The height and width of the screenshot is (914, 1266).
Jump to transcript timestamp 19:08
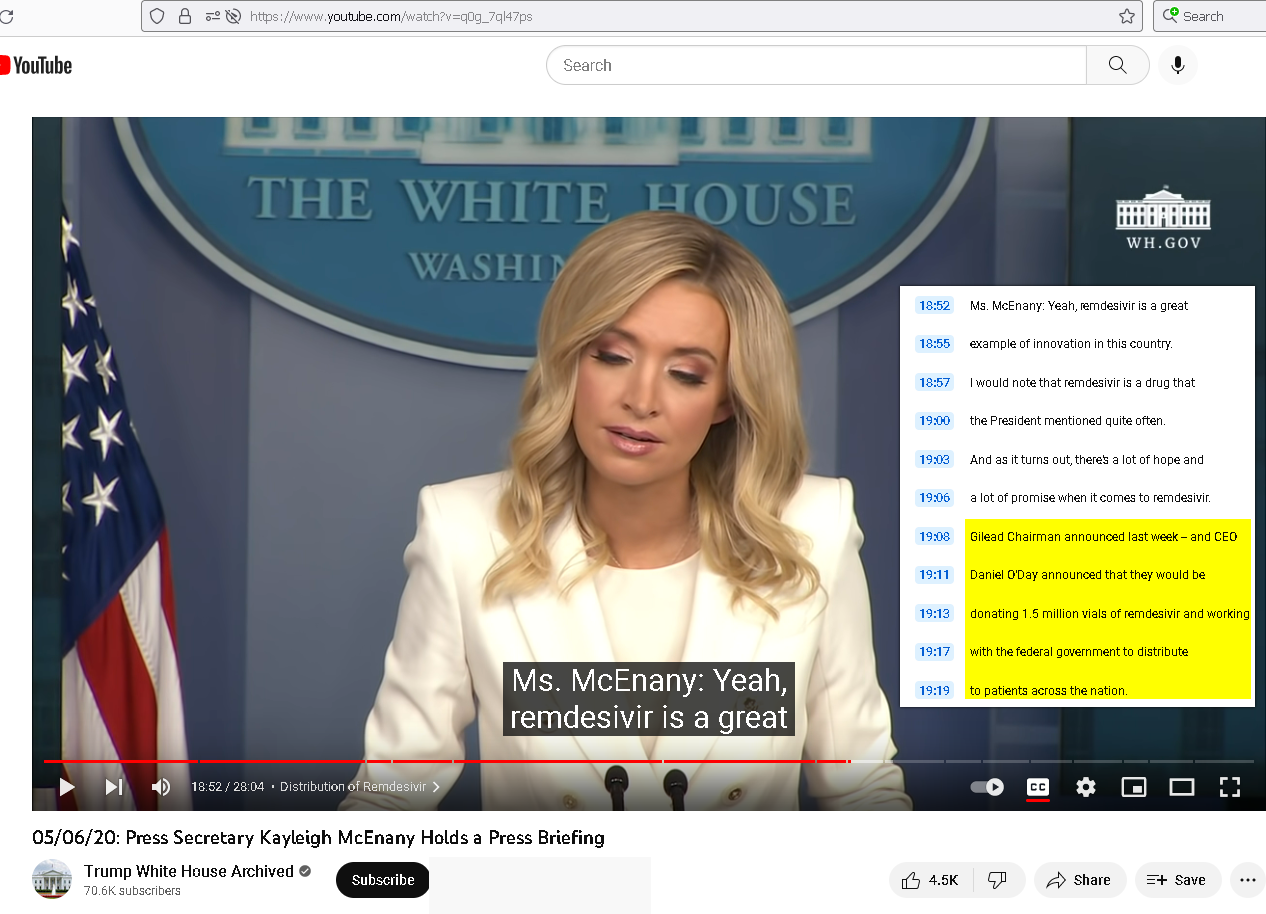[934, 536]
